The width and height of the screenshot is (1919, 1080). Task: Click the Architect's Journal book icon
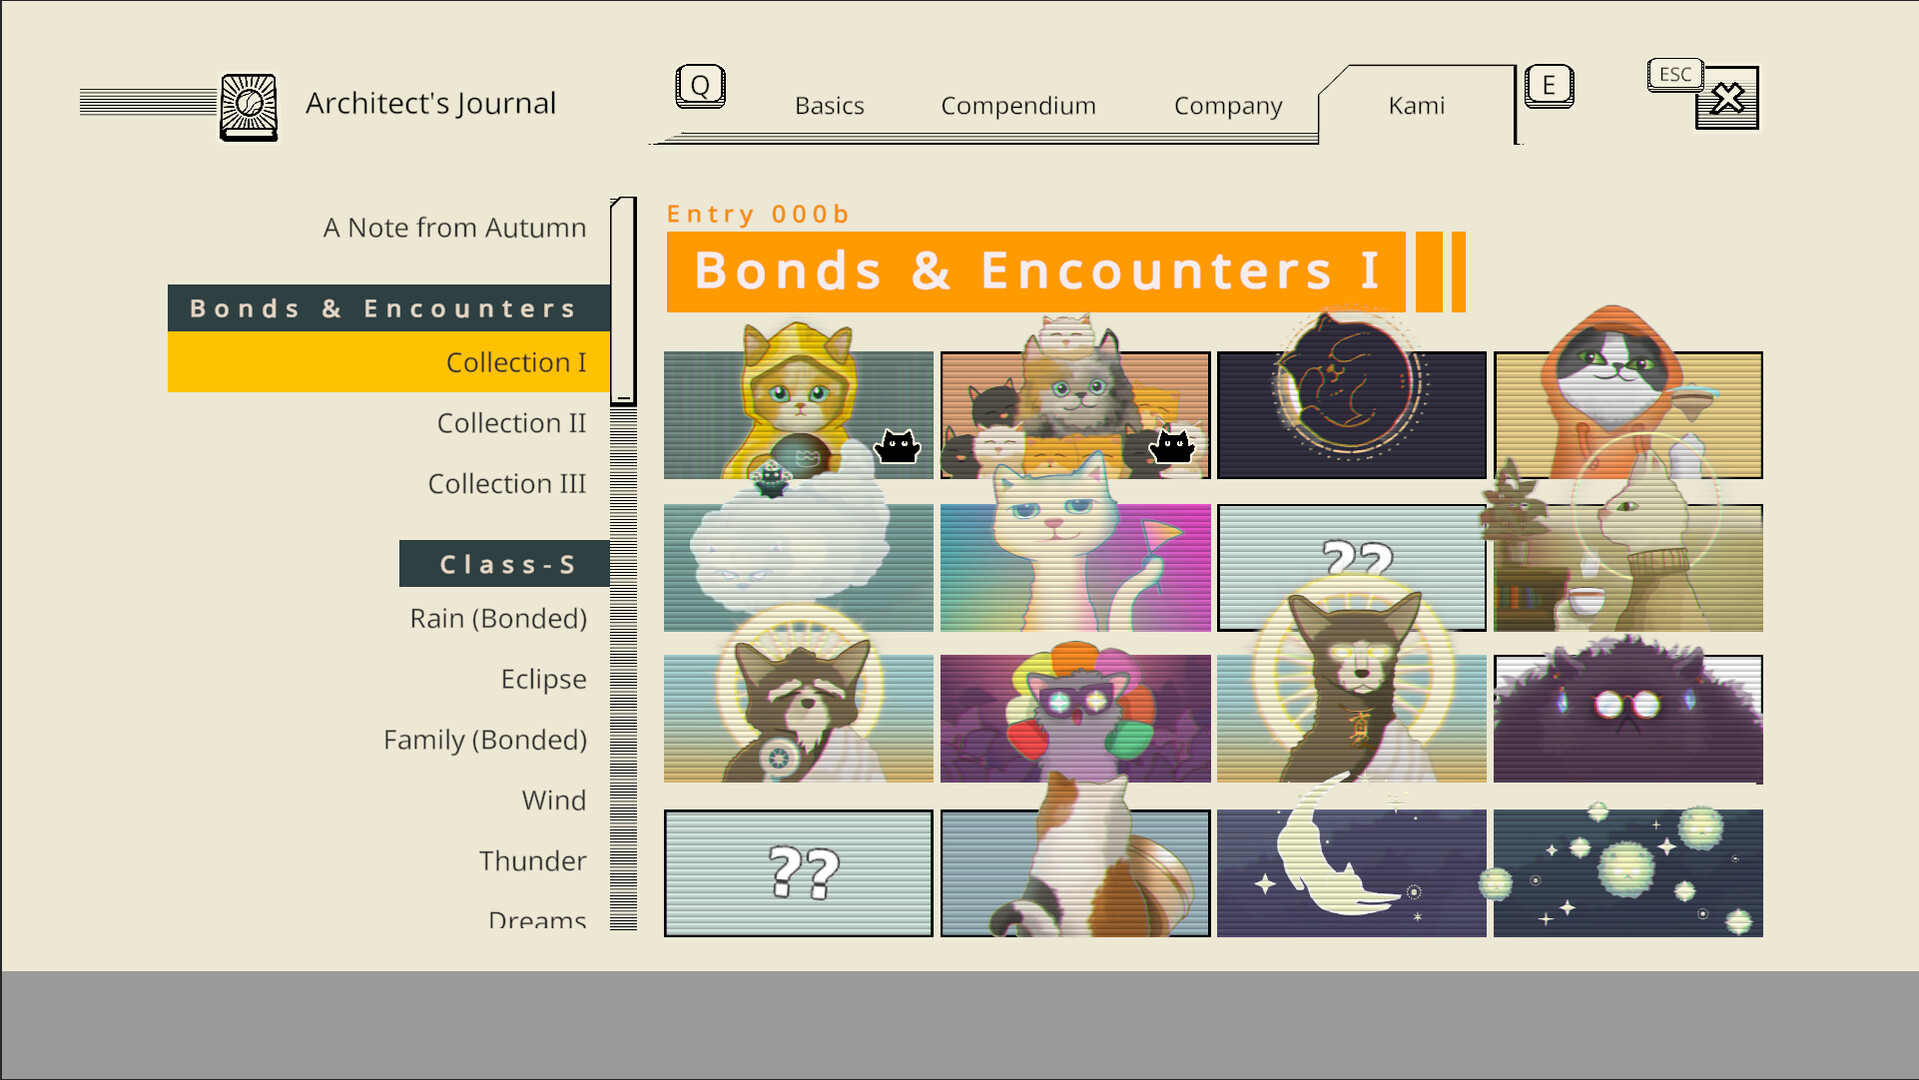pyautogui.click(x=248, y=107)
